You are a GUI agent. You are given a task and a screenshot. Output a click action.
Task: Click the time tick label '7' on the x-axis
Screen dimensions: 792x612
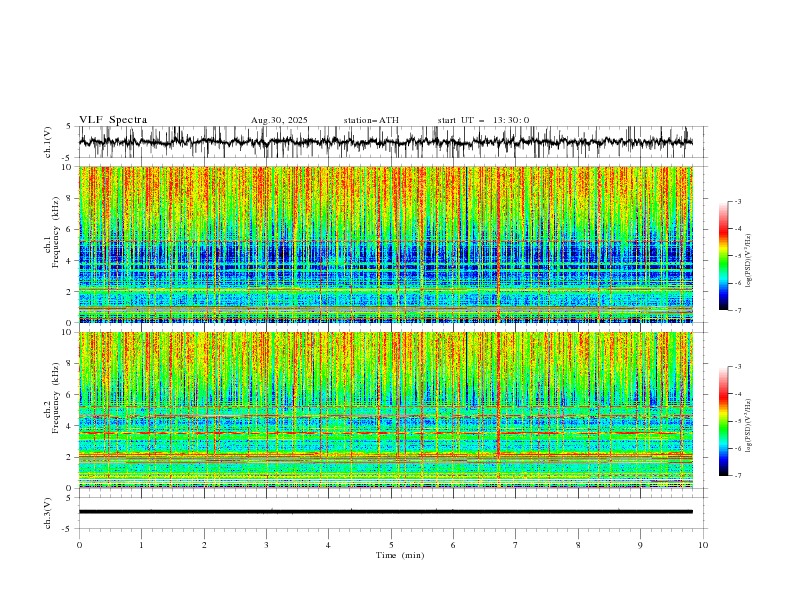point(516,545)
